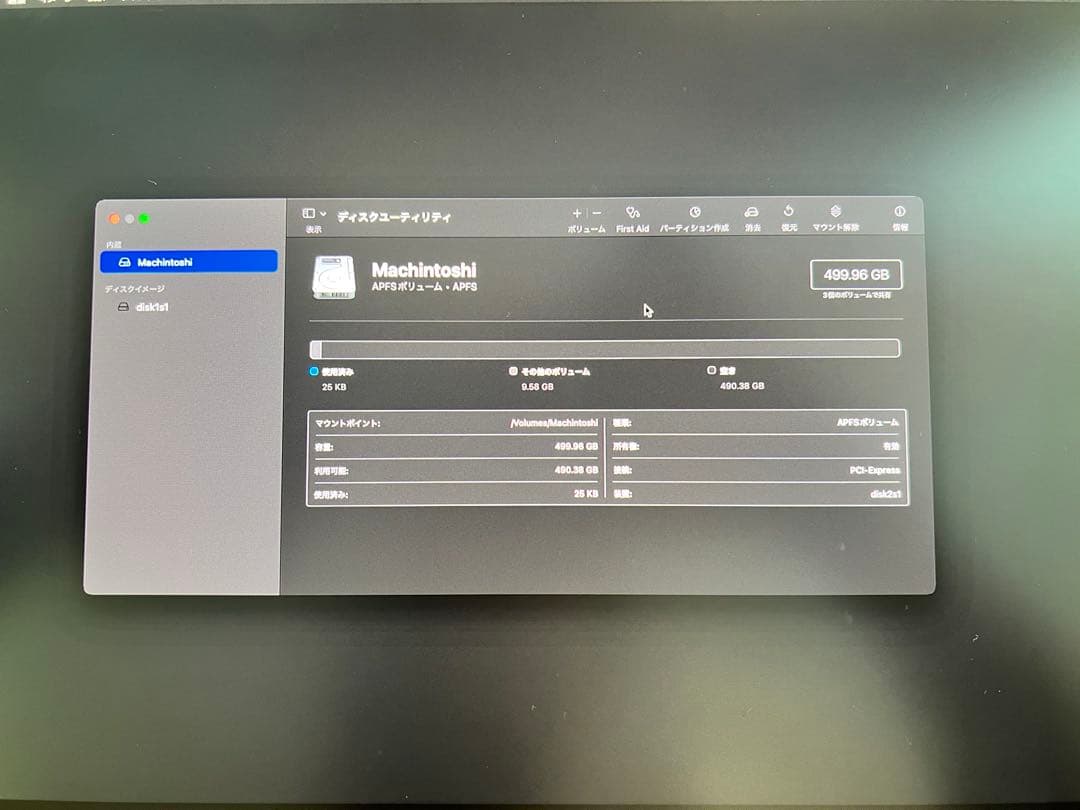Remove a volume with the − button

click(595, 213)
